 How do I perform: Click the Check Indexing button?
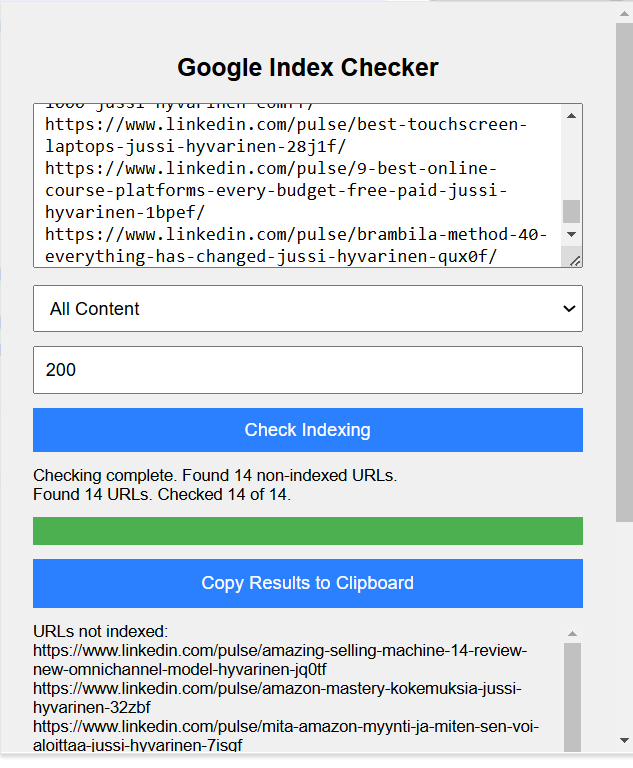tap(308, 430)
